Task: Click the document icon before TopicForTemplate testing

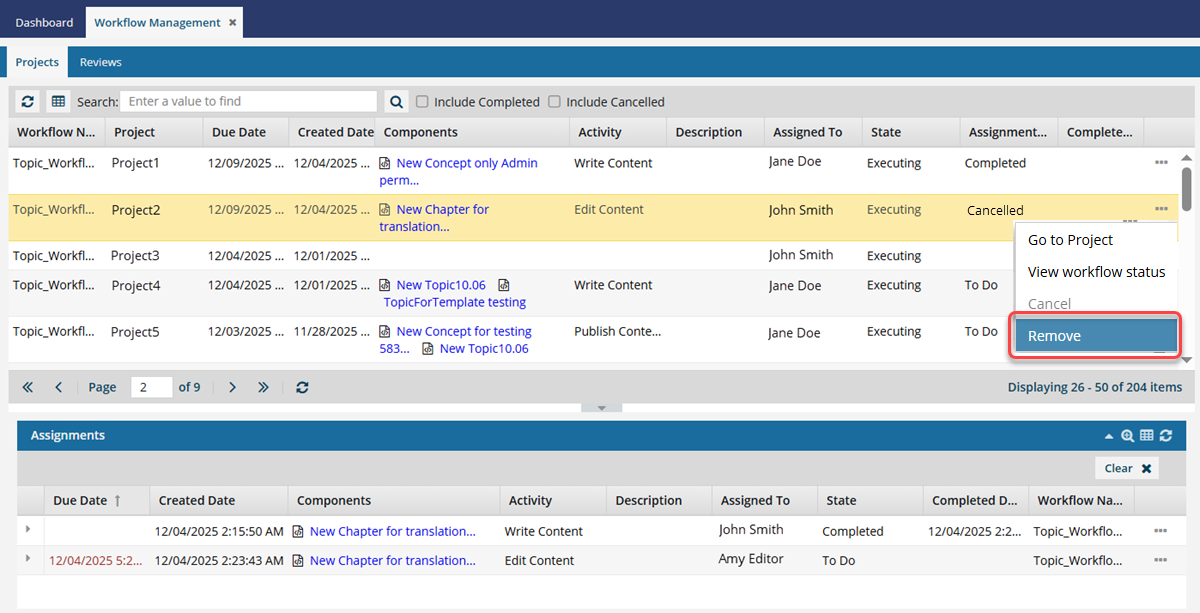Action: coord(504,285)
